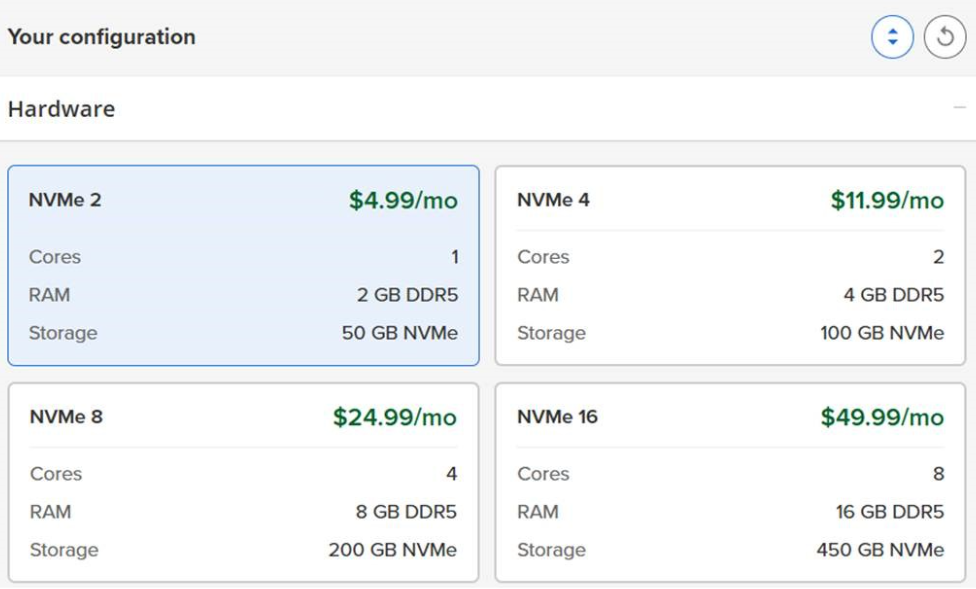Click the Cores row on NVMe 2

[x=55, y=257]
